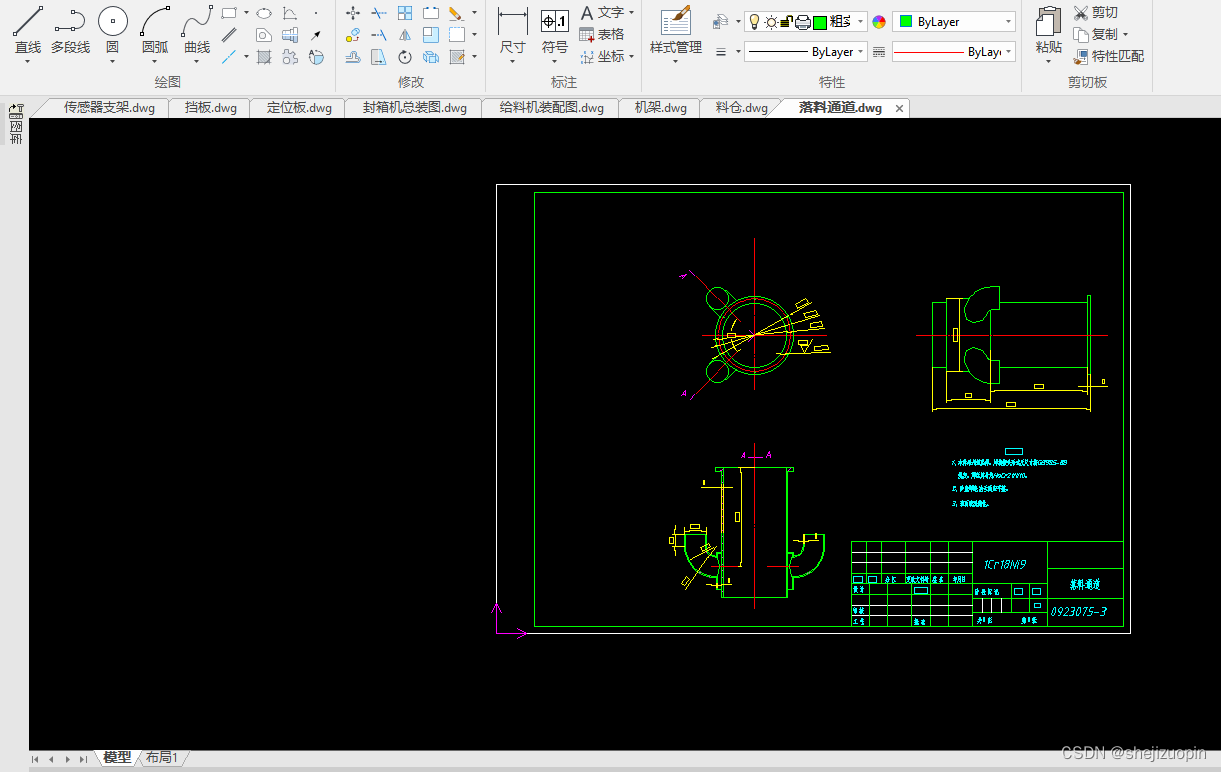This screenshot has width=1221, height=772.
Task: Click the linetype pattern icon
Action: [x=879, y=52]
